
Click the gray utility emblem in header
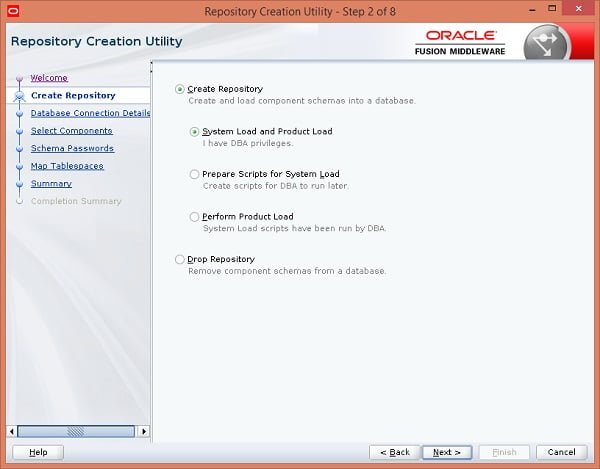click(x=546, y=43)
